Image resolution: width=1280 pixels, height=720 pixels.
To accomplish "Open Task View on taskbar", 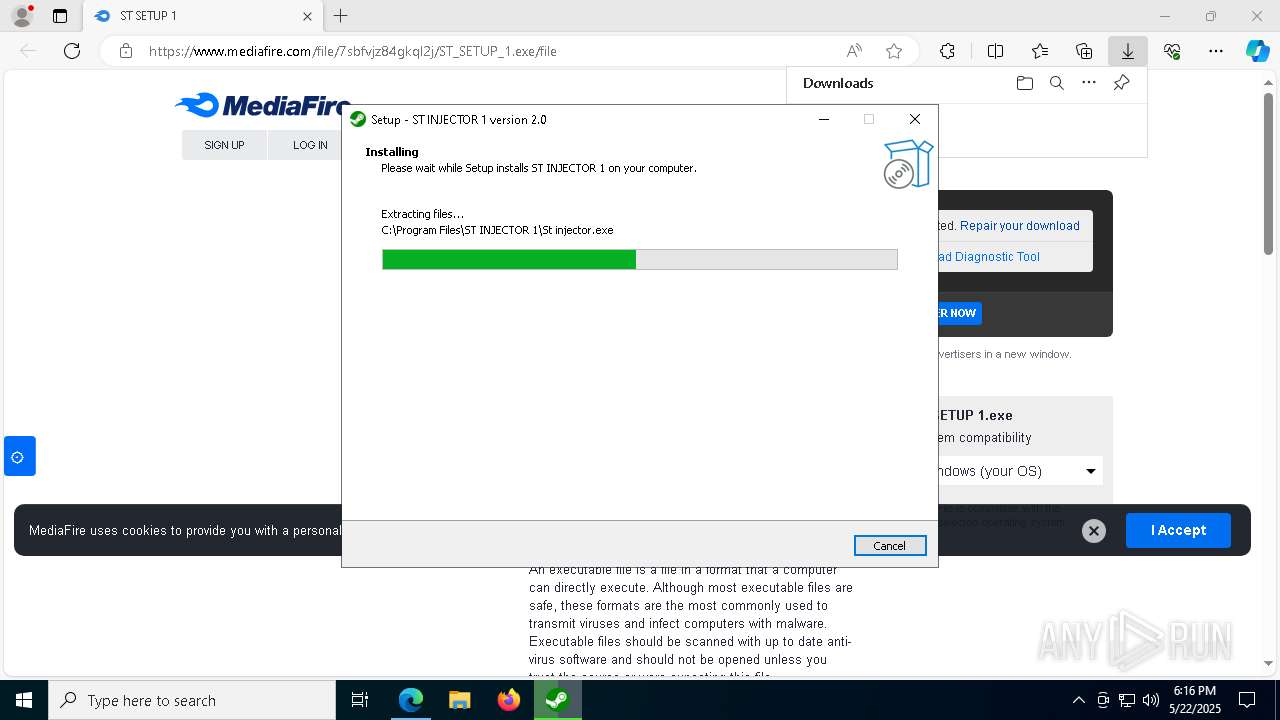I will 360,700.
